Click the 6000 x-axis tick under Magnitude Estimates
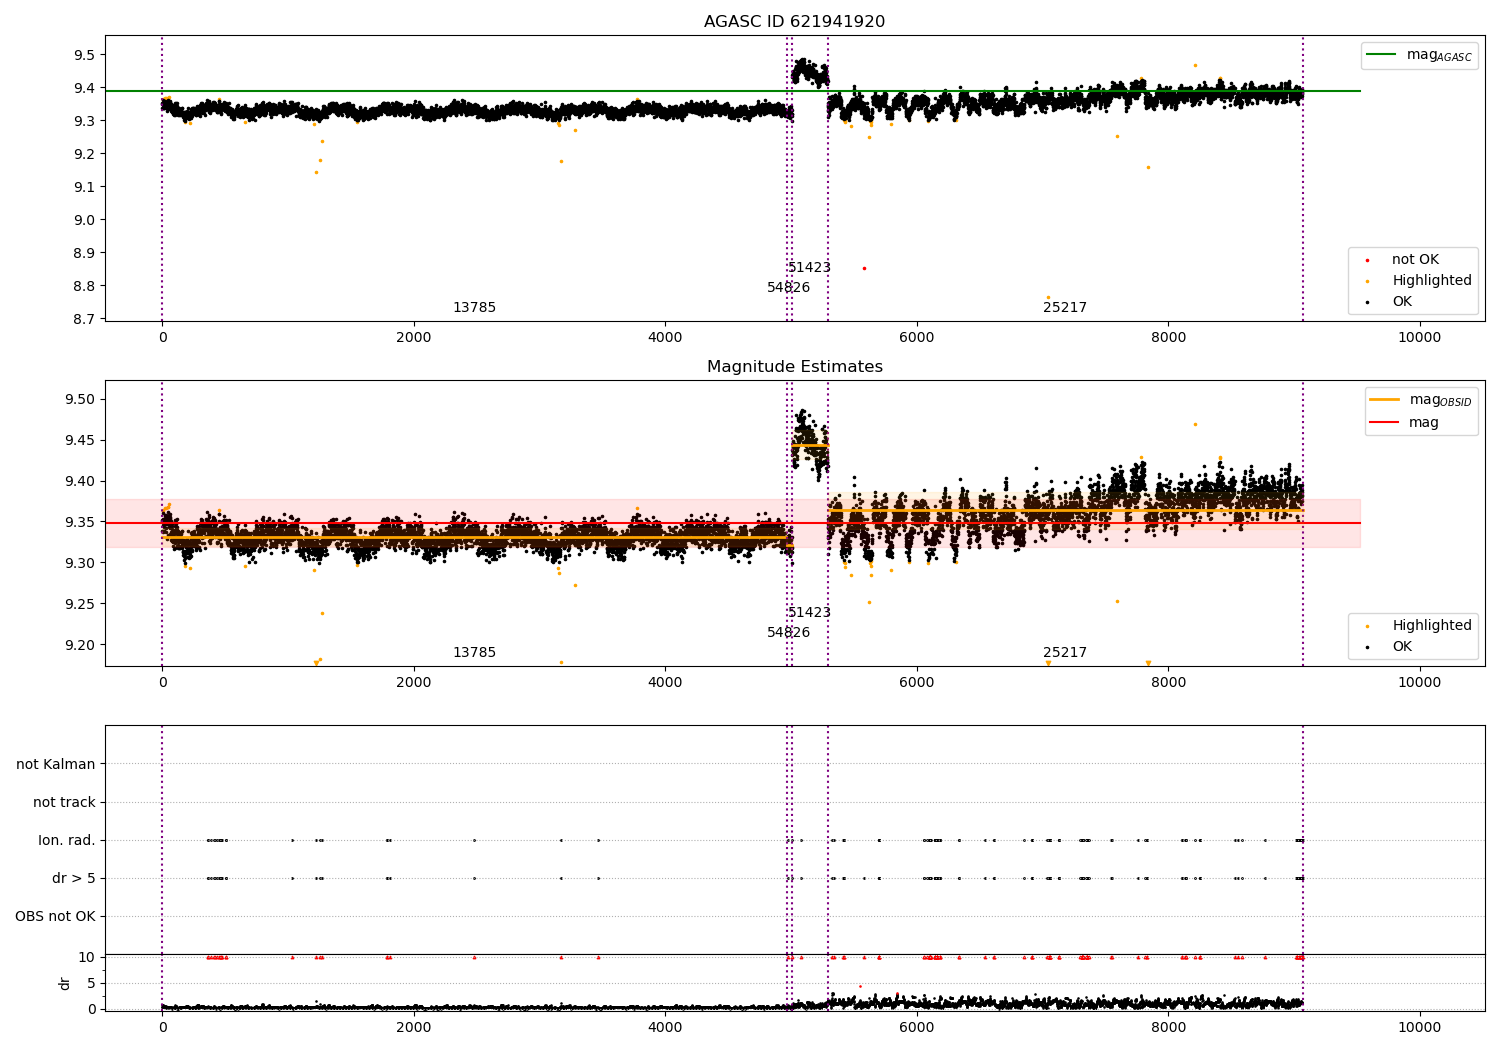The image size is (1500, 1050). tap(917, 683)
